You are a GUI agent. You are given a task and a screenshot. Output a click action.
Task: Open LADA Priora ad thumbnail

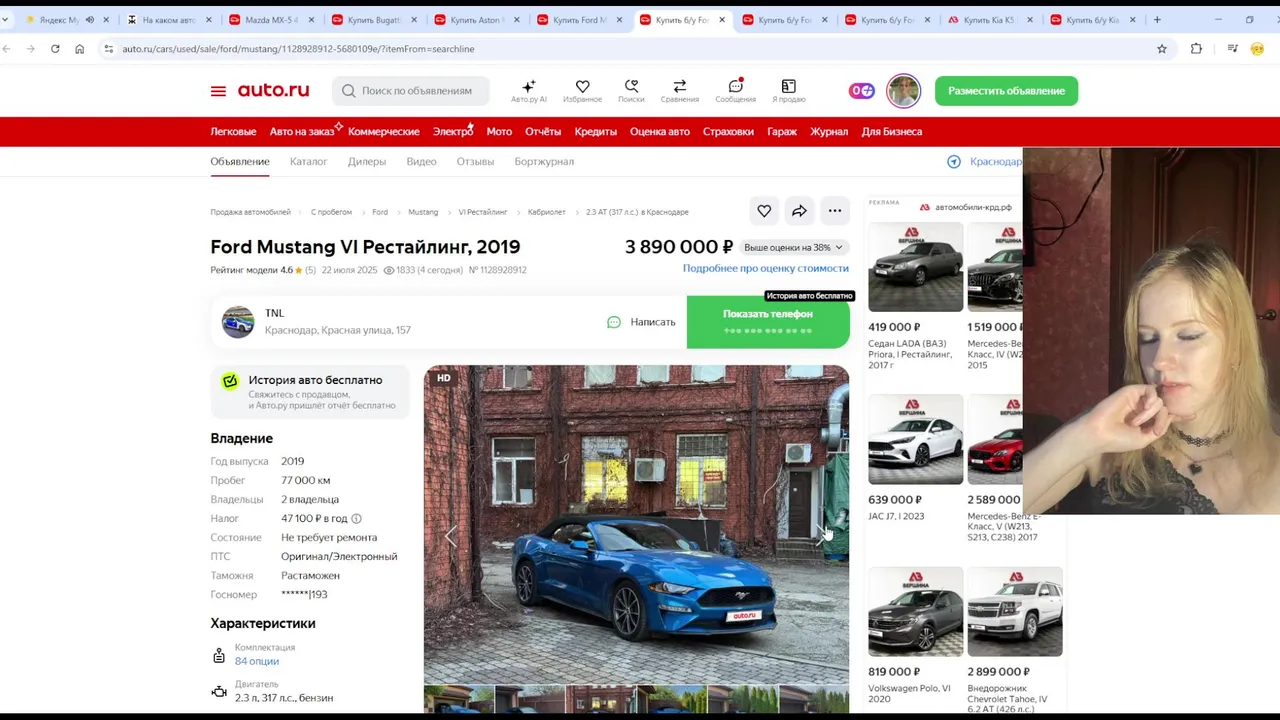[x=915, y=267]
